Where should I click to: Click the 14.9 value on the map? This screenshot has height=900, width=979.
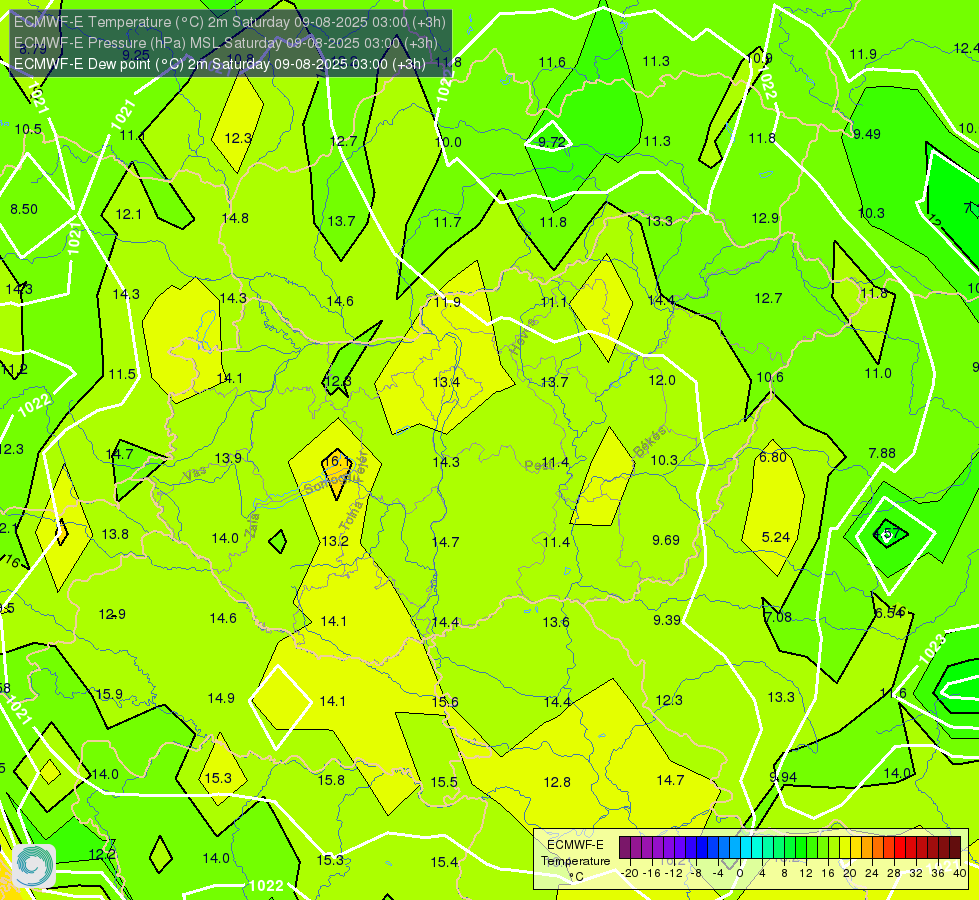[x=221, y=698]
